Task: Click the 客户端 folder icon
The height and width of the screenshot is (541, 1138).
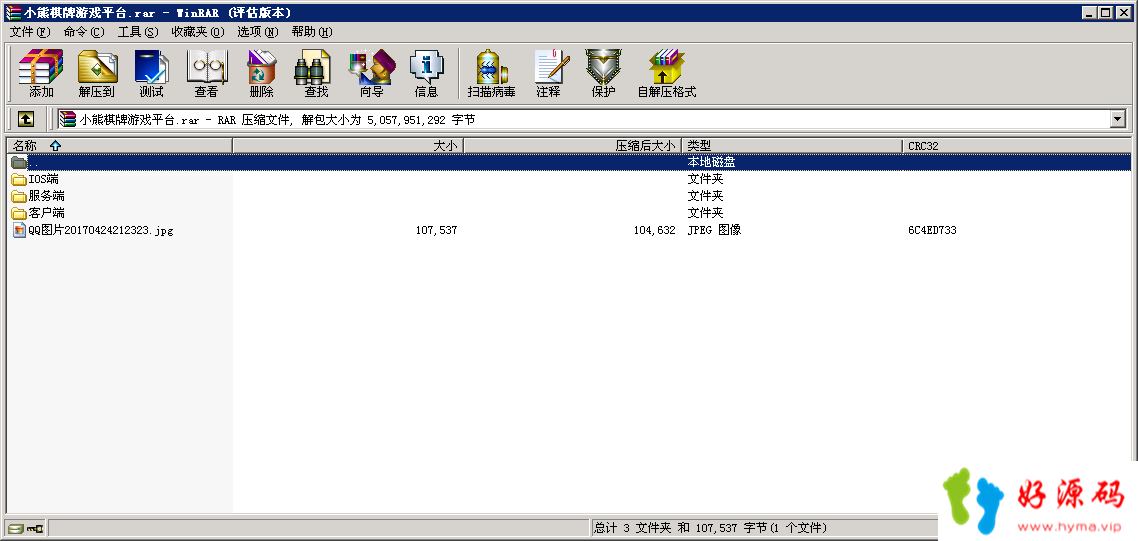Action: (x=19, y=213)
